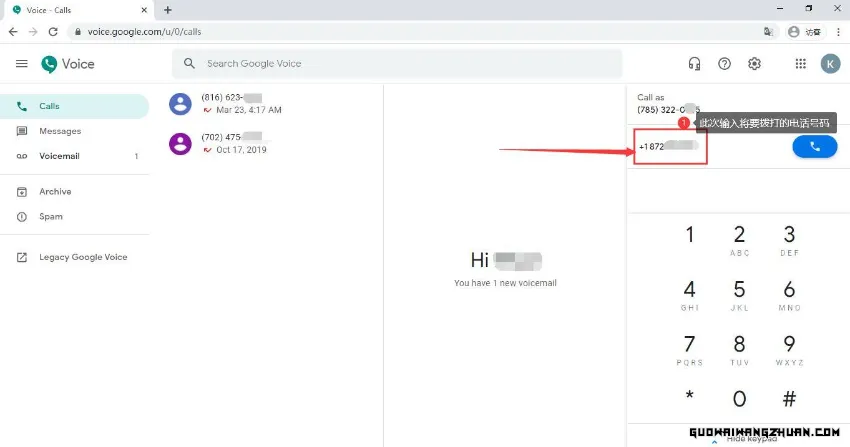
Task: Click the translate page icon
Action: (768, 32)
